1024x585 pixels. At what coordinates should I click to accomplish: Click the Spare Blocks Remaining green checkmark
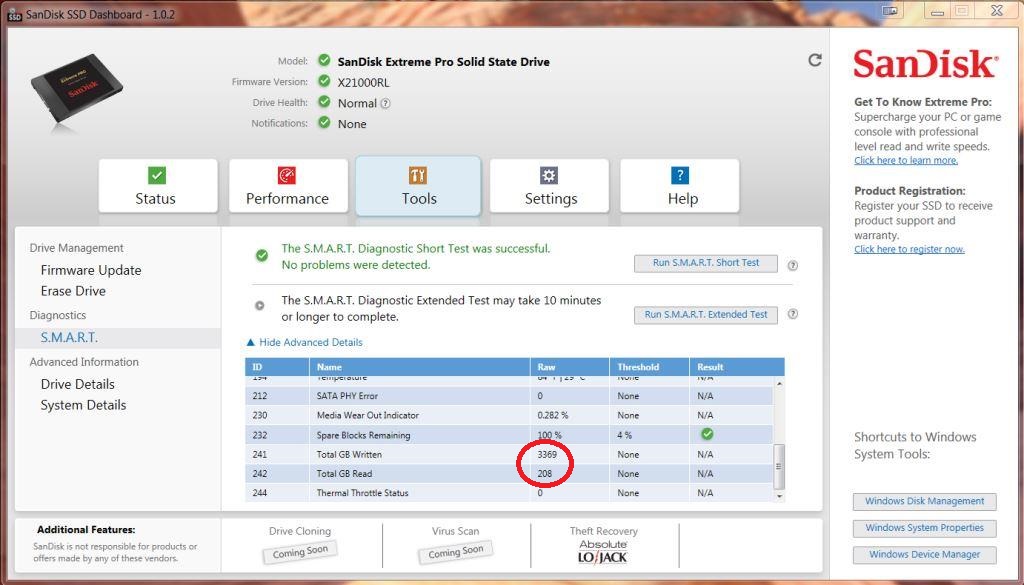click(707, 434)
